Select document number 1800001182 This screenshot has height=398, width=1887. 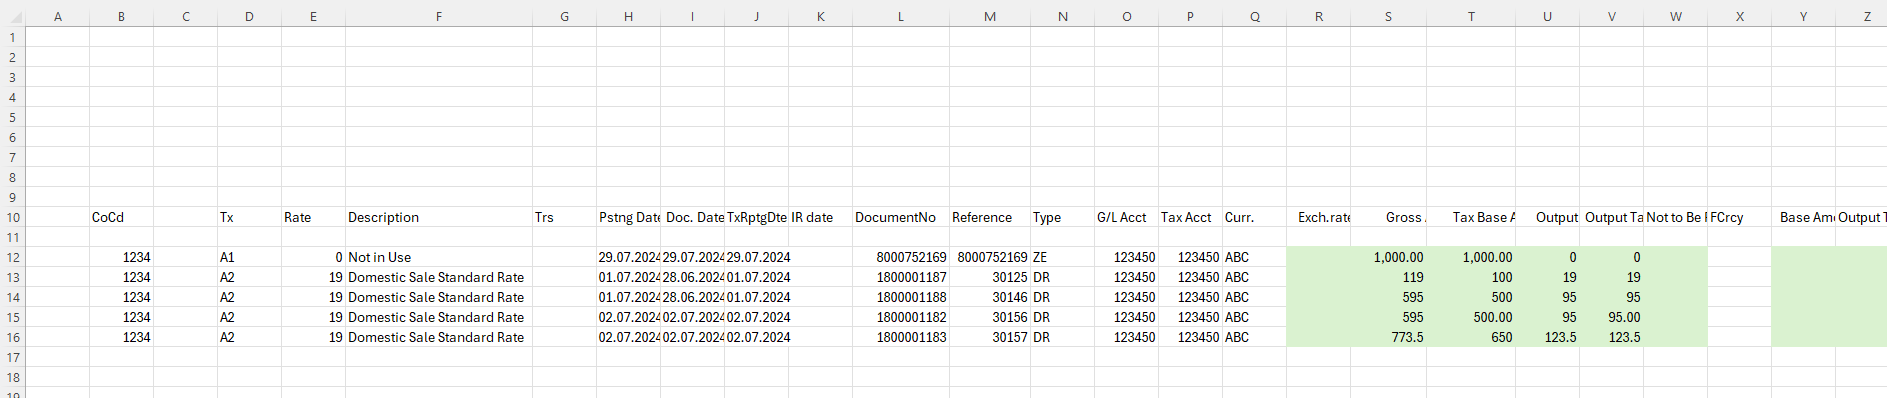(x=901, y=317)
